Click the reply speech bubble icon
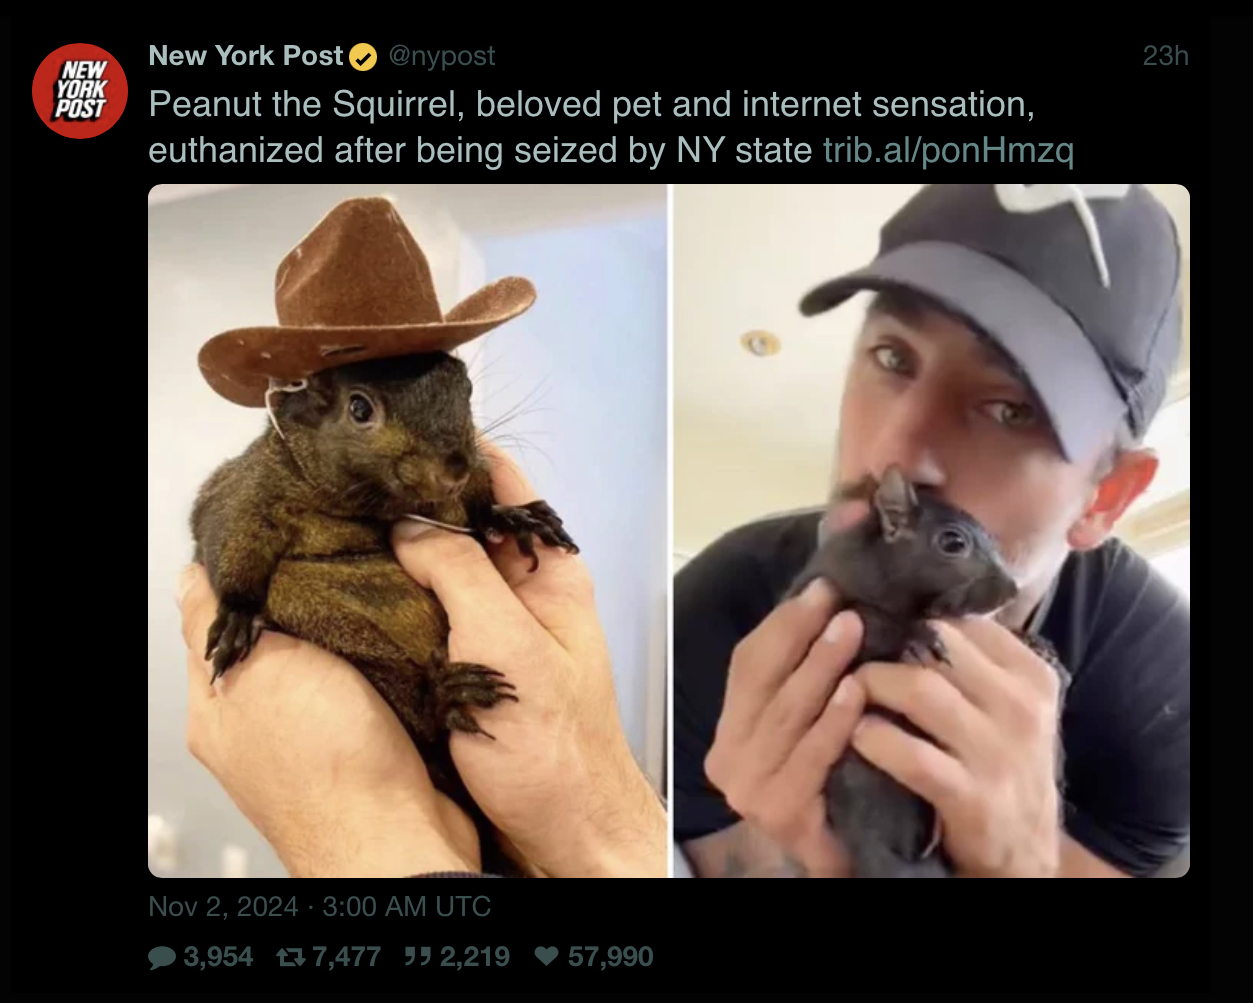The height and width of the screenshot is (1003, 1253). 161,957
